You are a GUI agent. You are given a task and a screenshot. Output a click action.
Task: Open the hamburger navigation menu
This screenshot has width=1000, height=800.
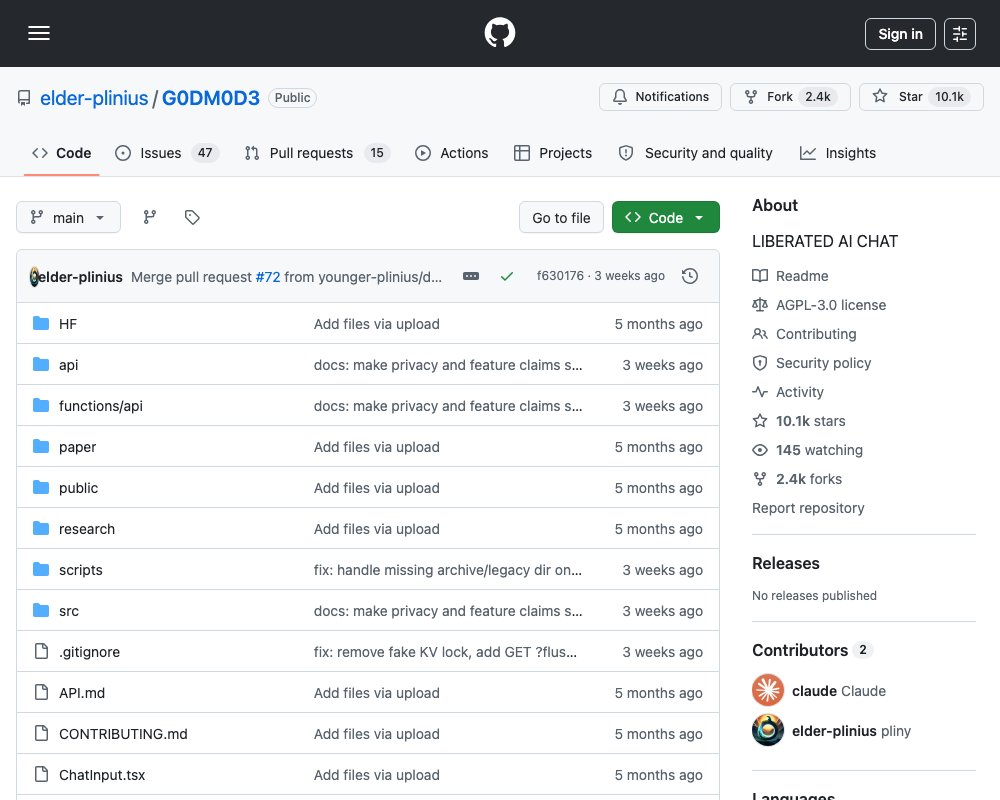39,33
